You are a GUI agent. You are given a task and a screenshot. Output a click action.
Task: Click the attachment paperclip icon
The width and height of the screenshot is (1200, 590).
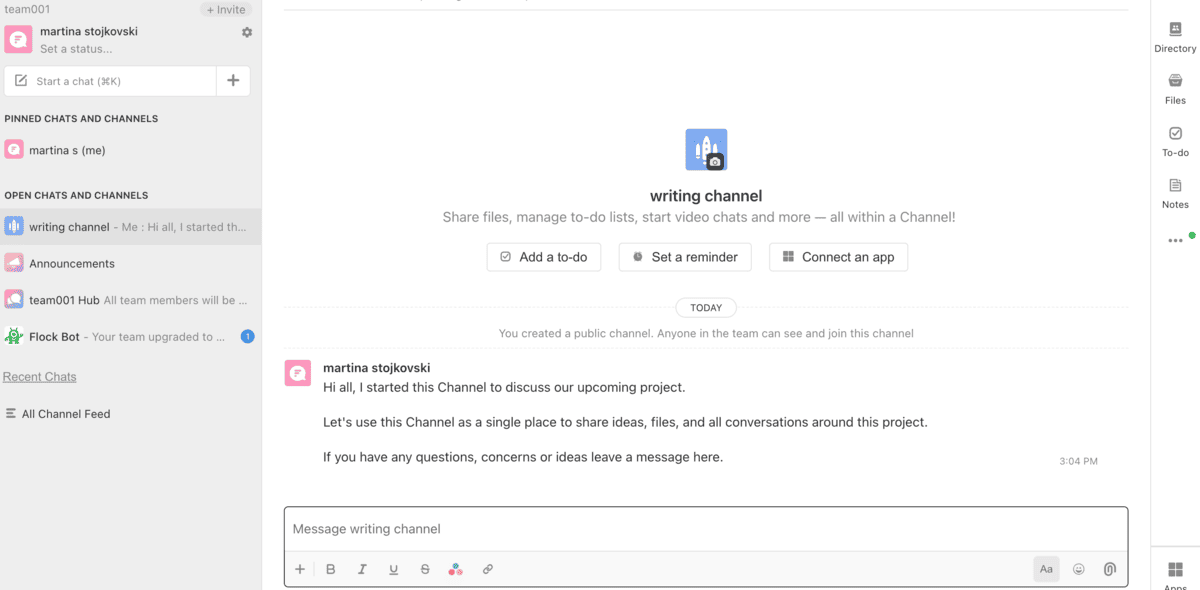click(x=1109, y=569)
